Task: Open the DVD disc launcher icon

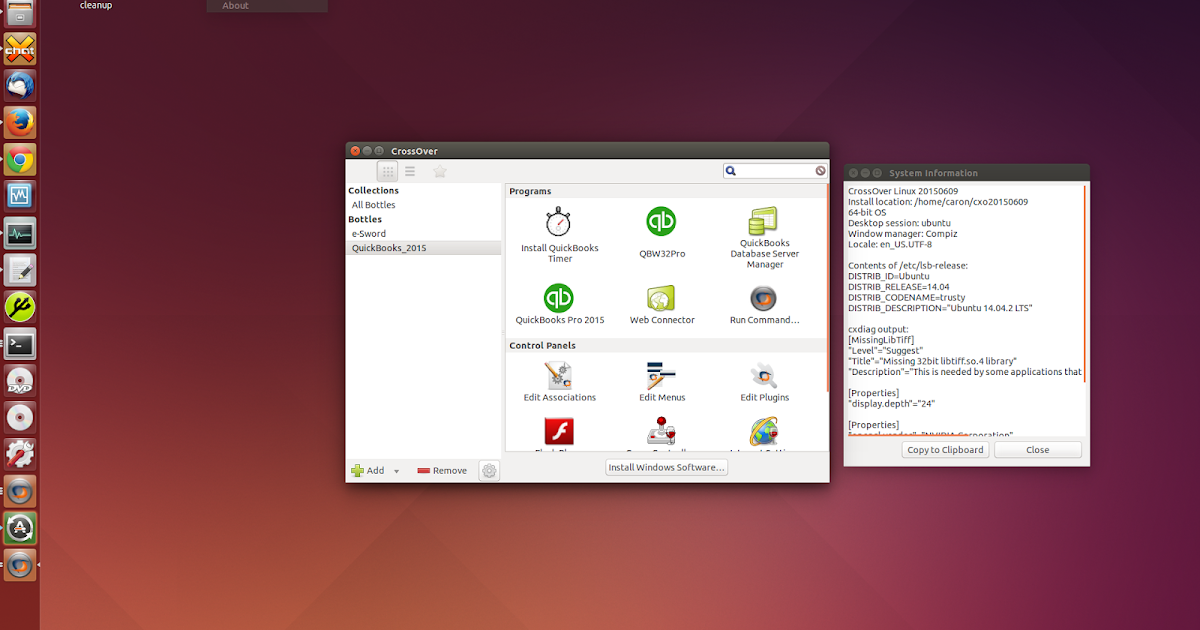Action: pyautogui.click(x=20, y=381)
